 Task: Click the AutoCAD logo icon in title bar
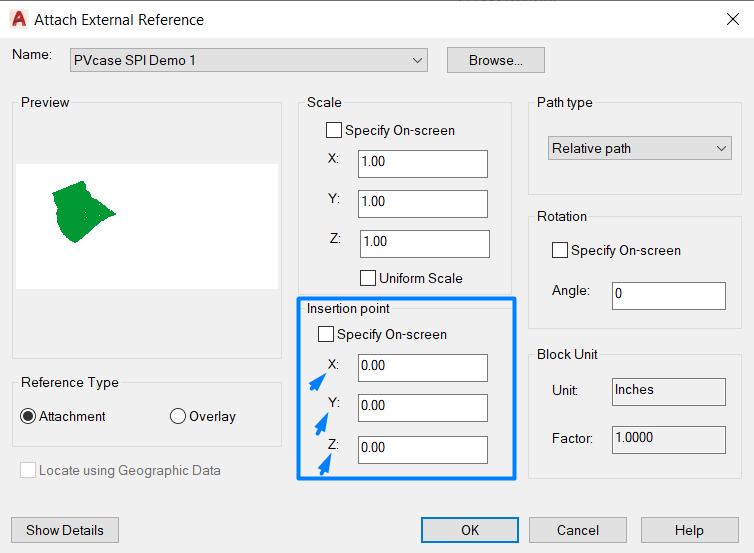coord(18,19)
